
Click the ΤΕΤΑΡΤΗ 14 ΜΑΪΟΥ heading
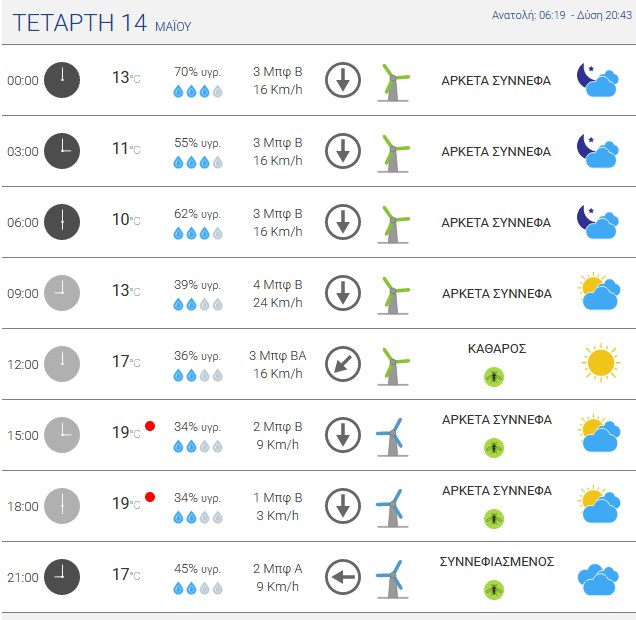102,23
